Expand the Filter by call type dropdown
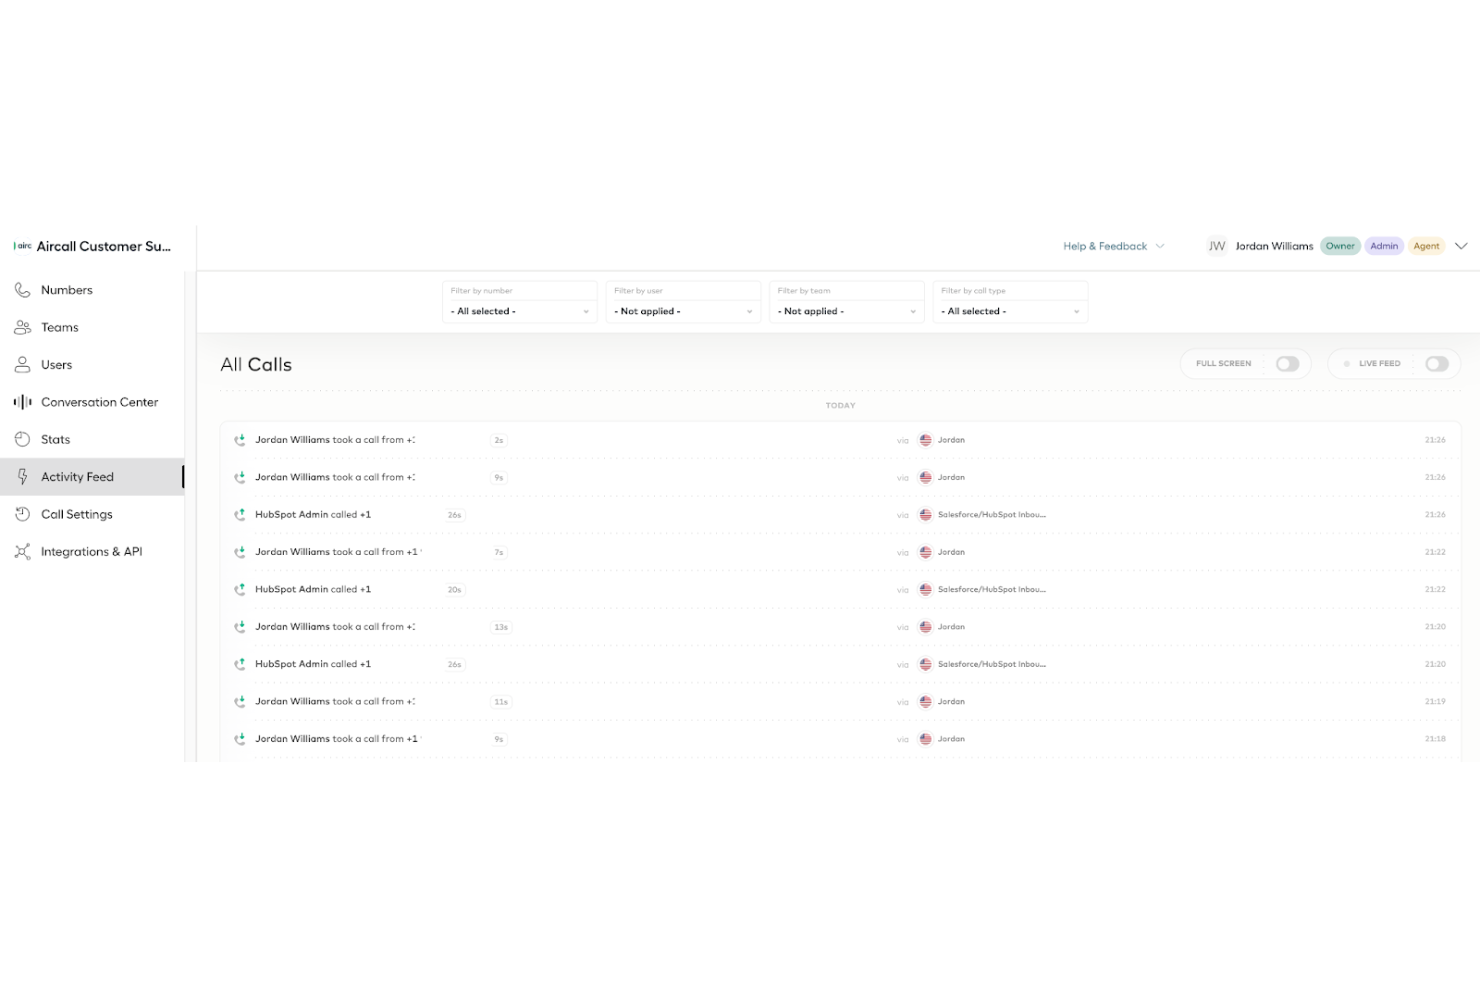Screen dimensions: 1480x987 click(1010, 311)
